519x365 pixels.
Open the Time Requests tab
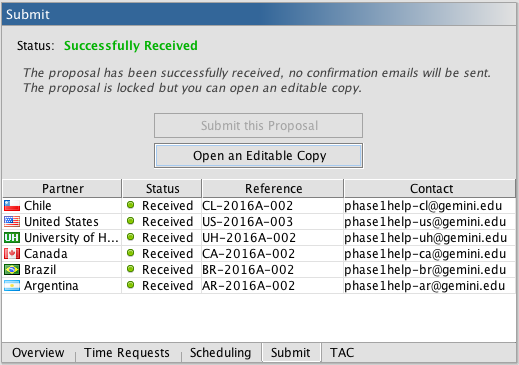pyautogui.click(x=127, y=352)
